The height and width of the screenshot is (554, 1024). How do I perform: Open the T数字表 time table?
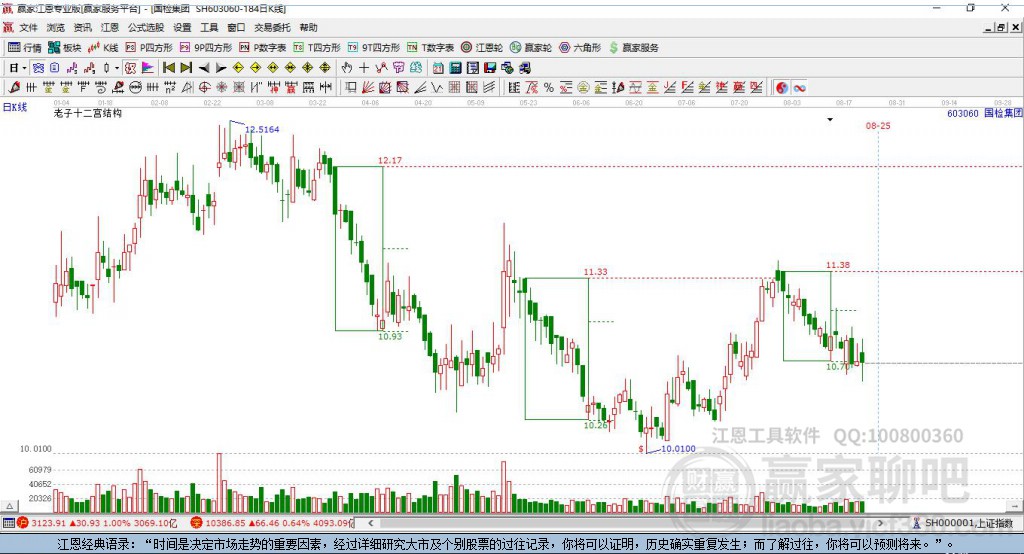pyautogui.click(x=430, y=48)
